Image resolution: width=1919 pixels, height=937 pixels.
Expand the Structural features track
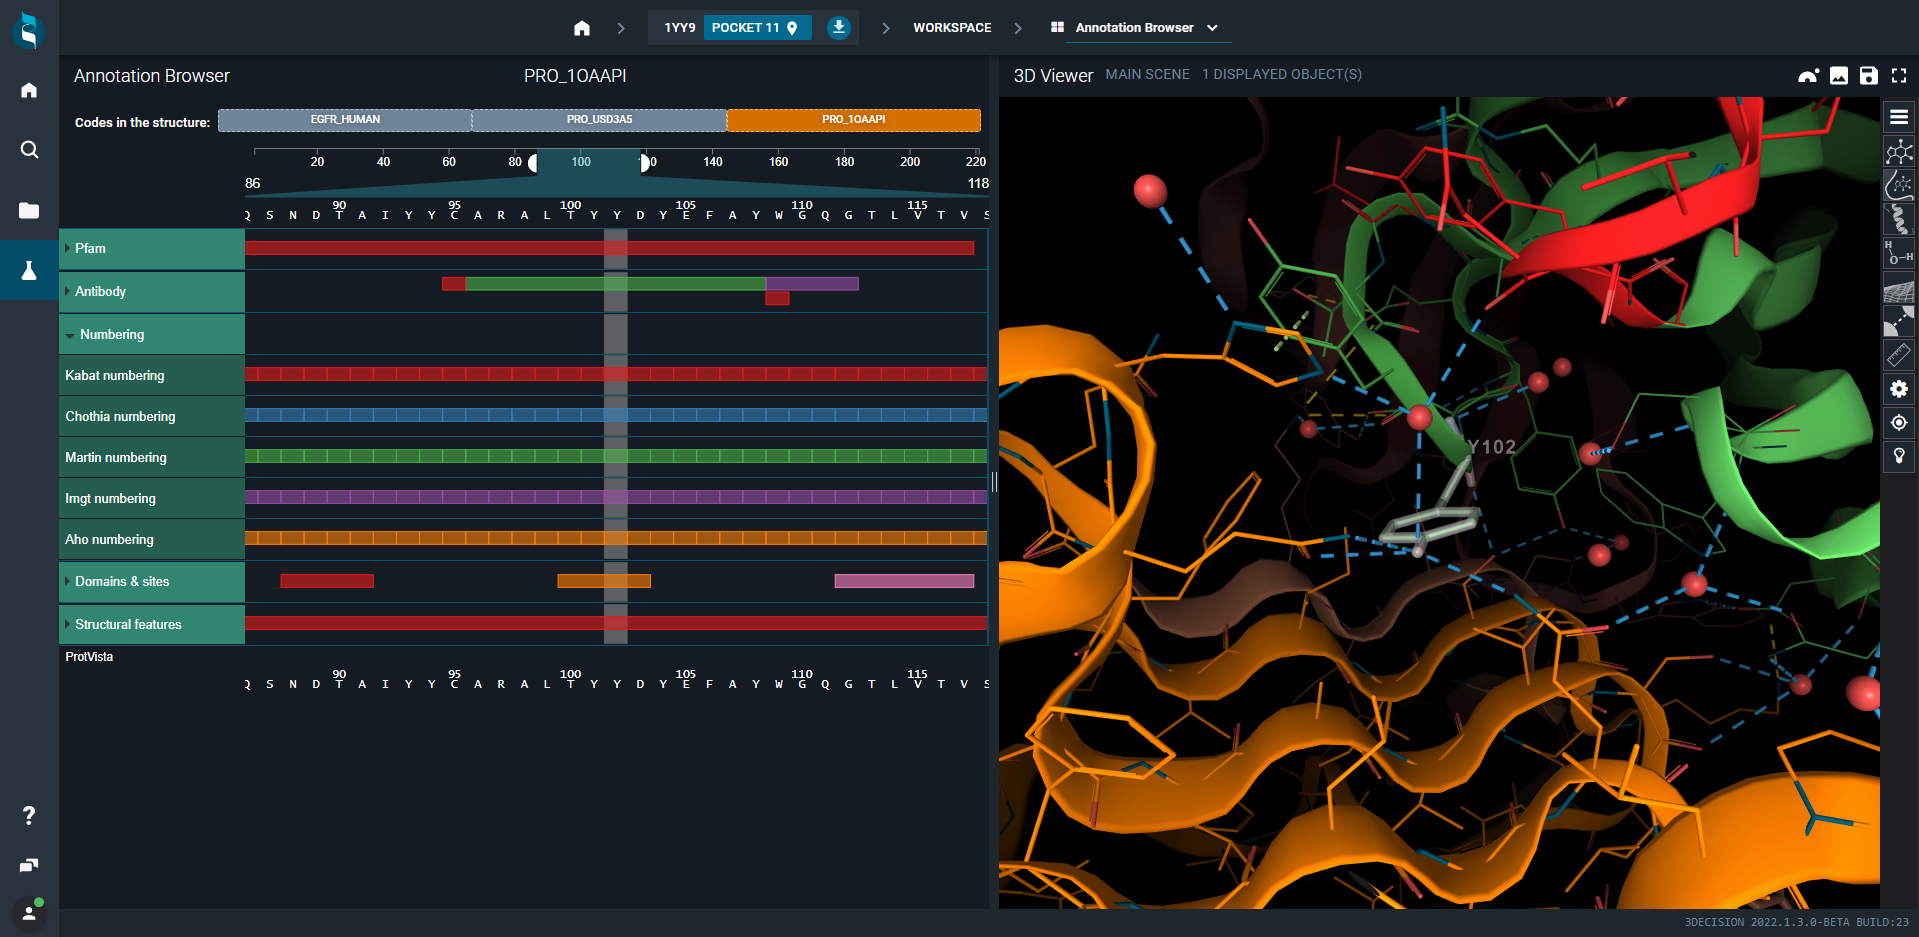[67, 624]
